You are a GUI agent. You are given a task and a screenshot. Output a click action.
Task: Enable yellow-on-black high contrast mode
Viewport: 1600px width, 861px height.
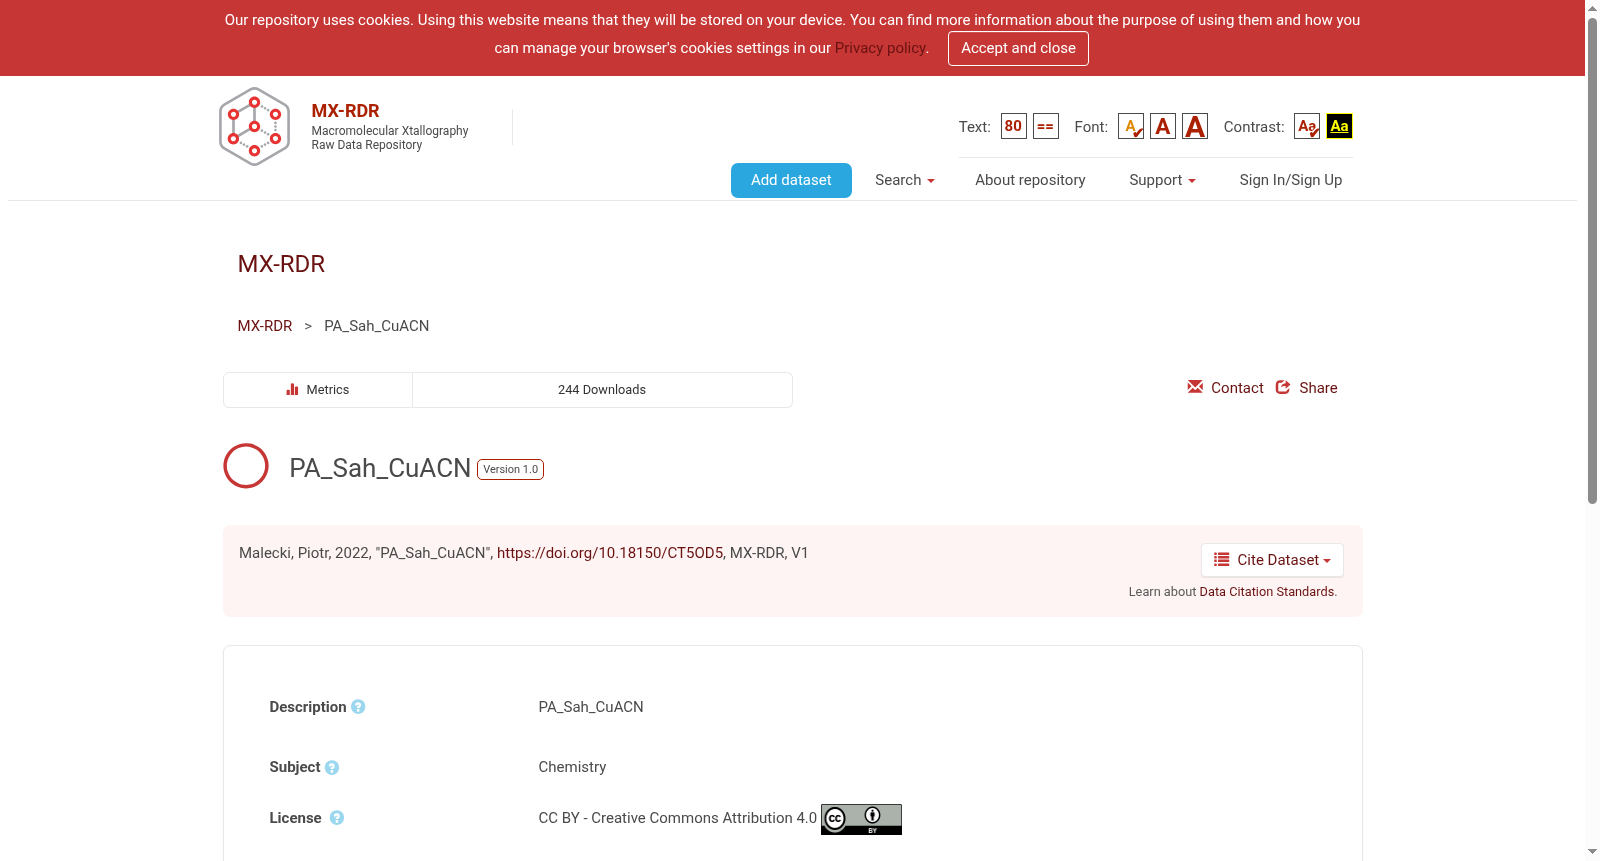point(1339,126)
